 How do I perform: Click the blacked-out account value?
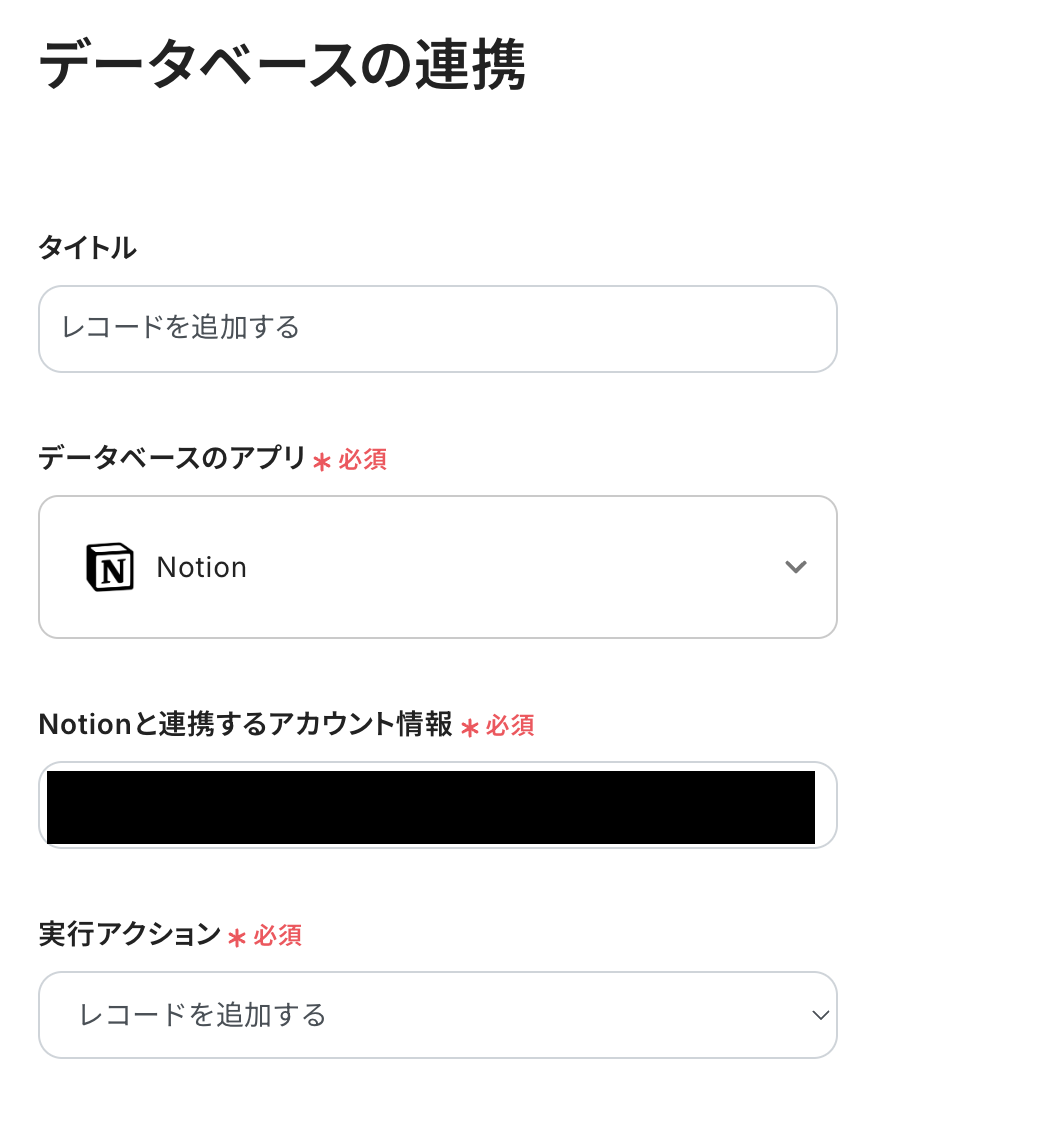[430, 806]
